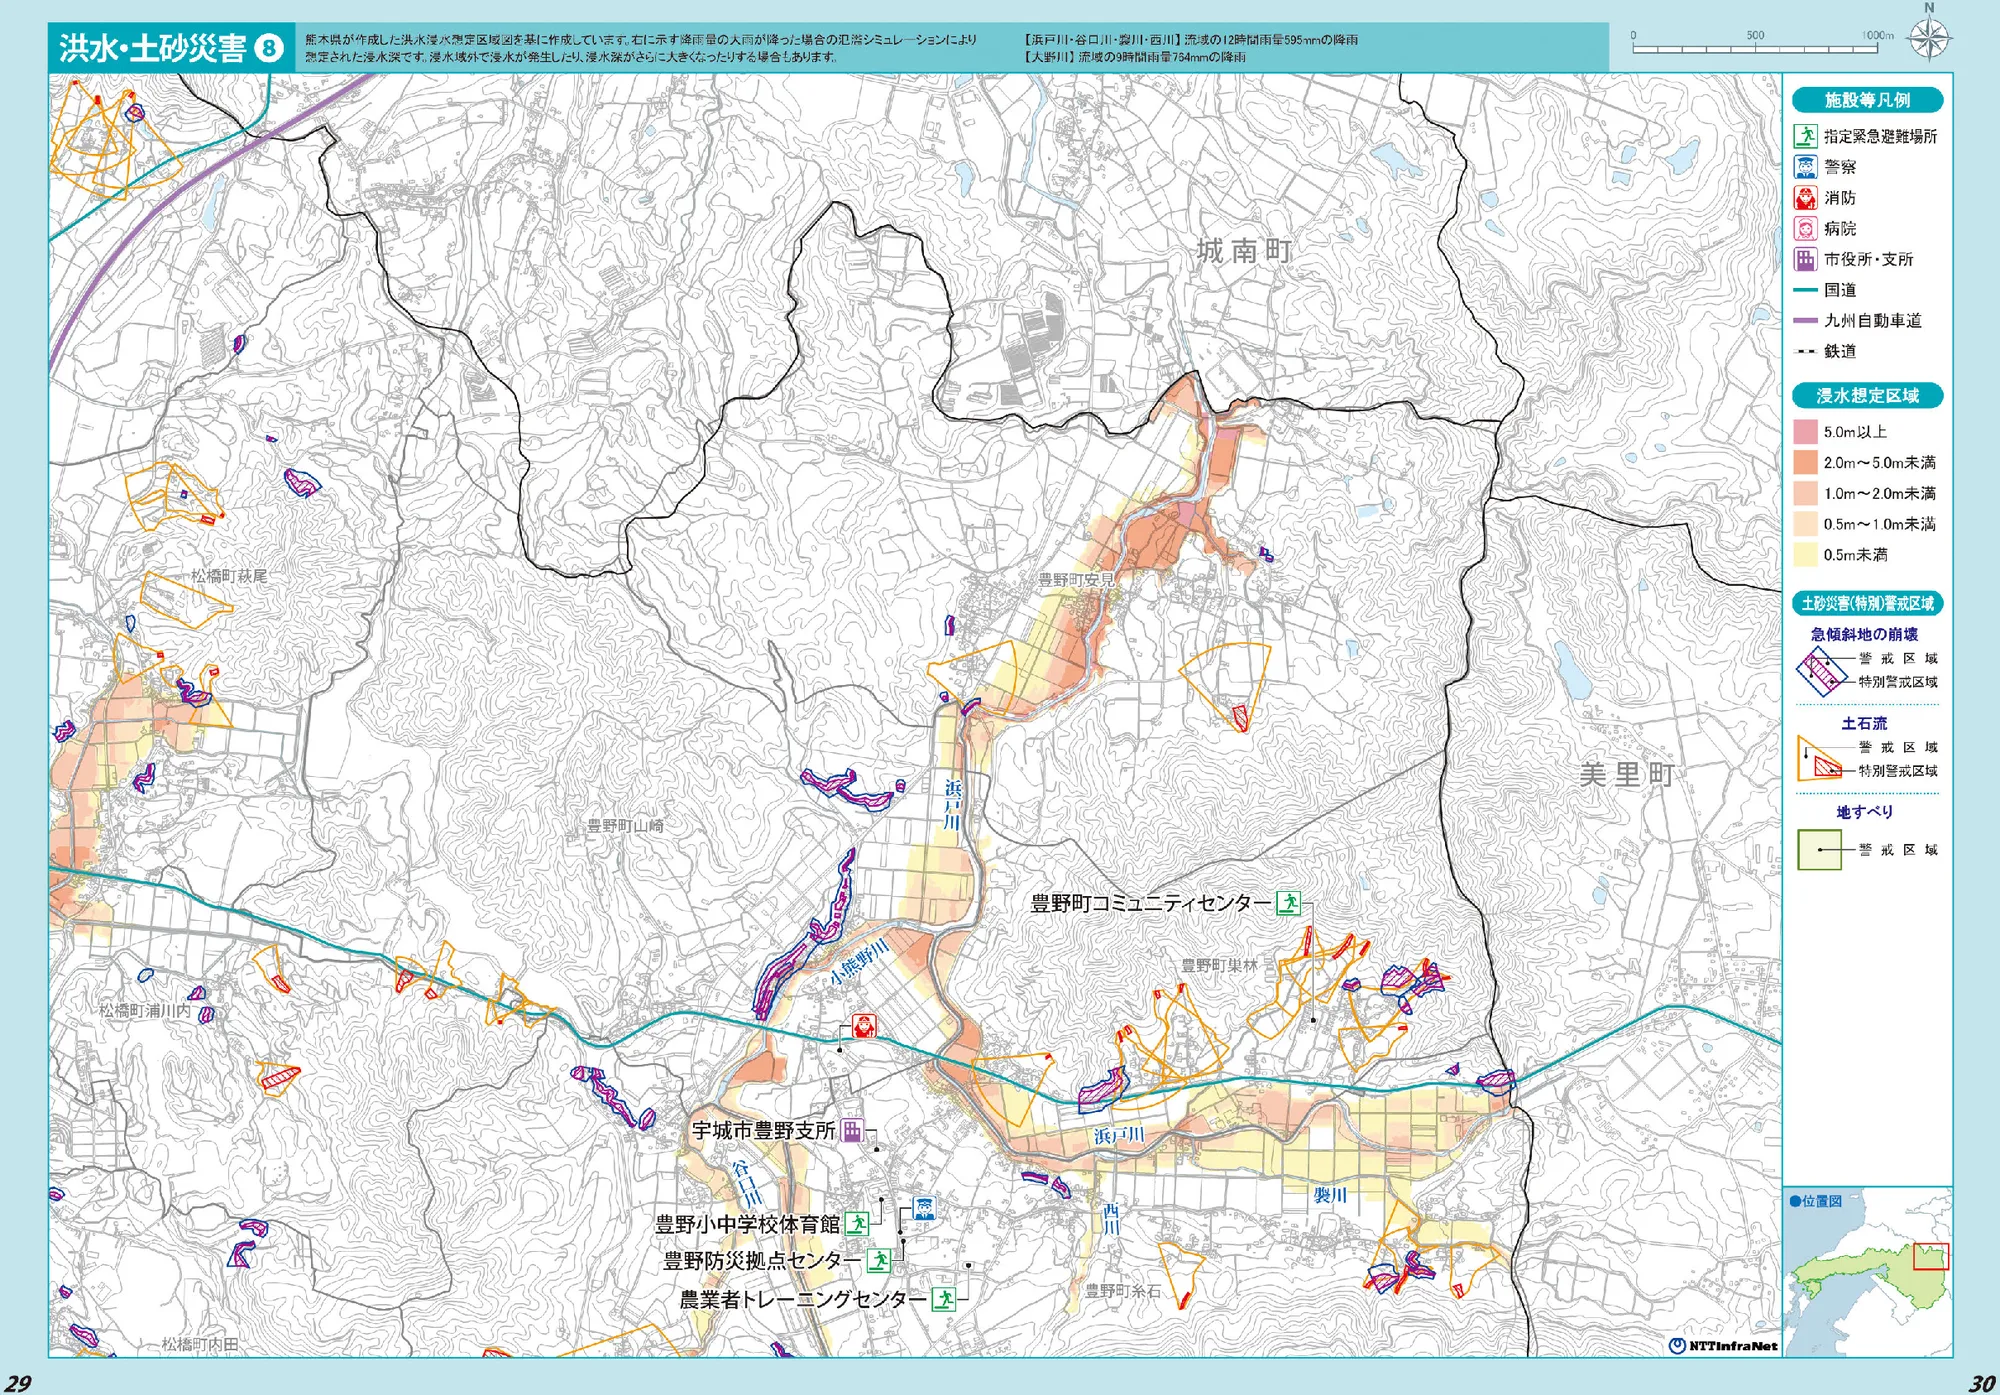Click the 城南町 town label
Screen dimensions: 2000x1395
pos(1244,250)
